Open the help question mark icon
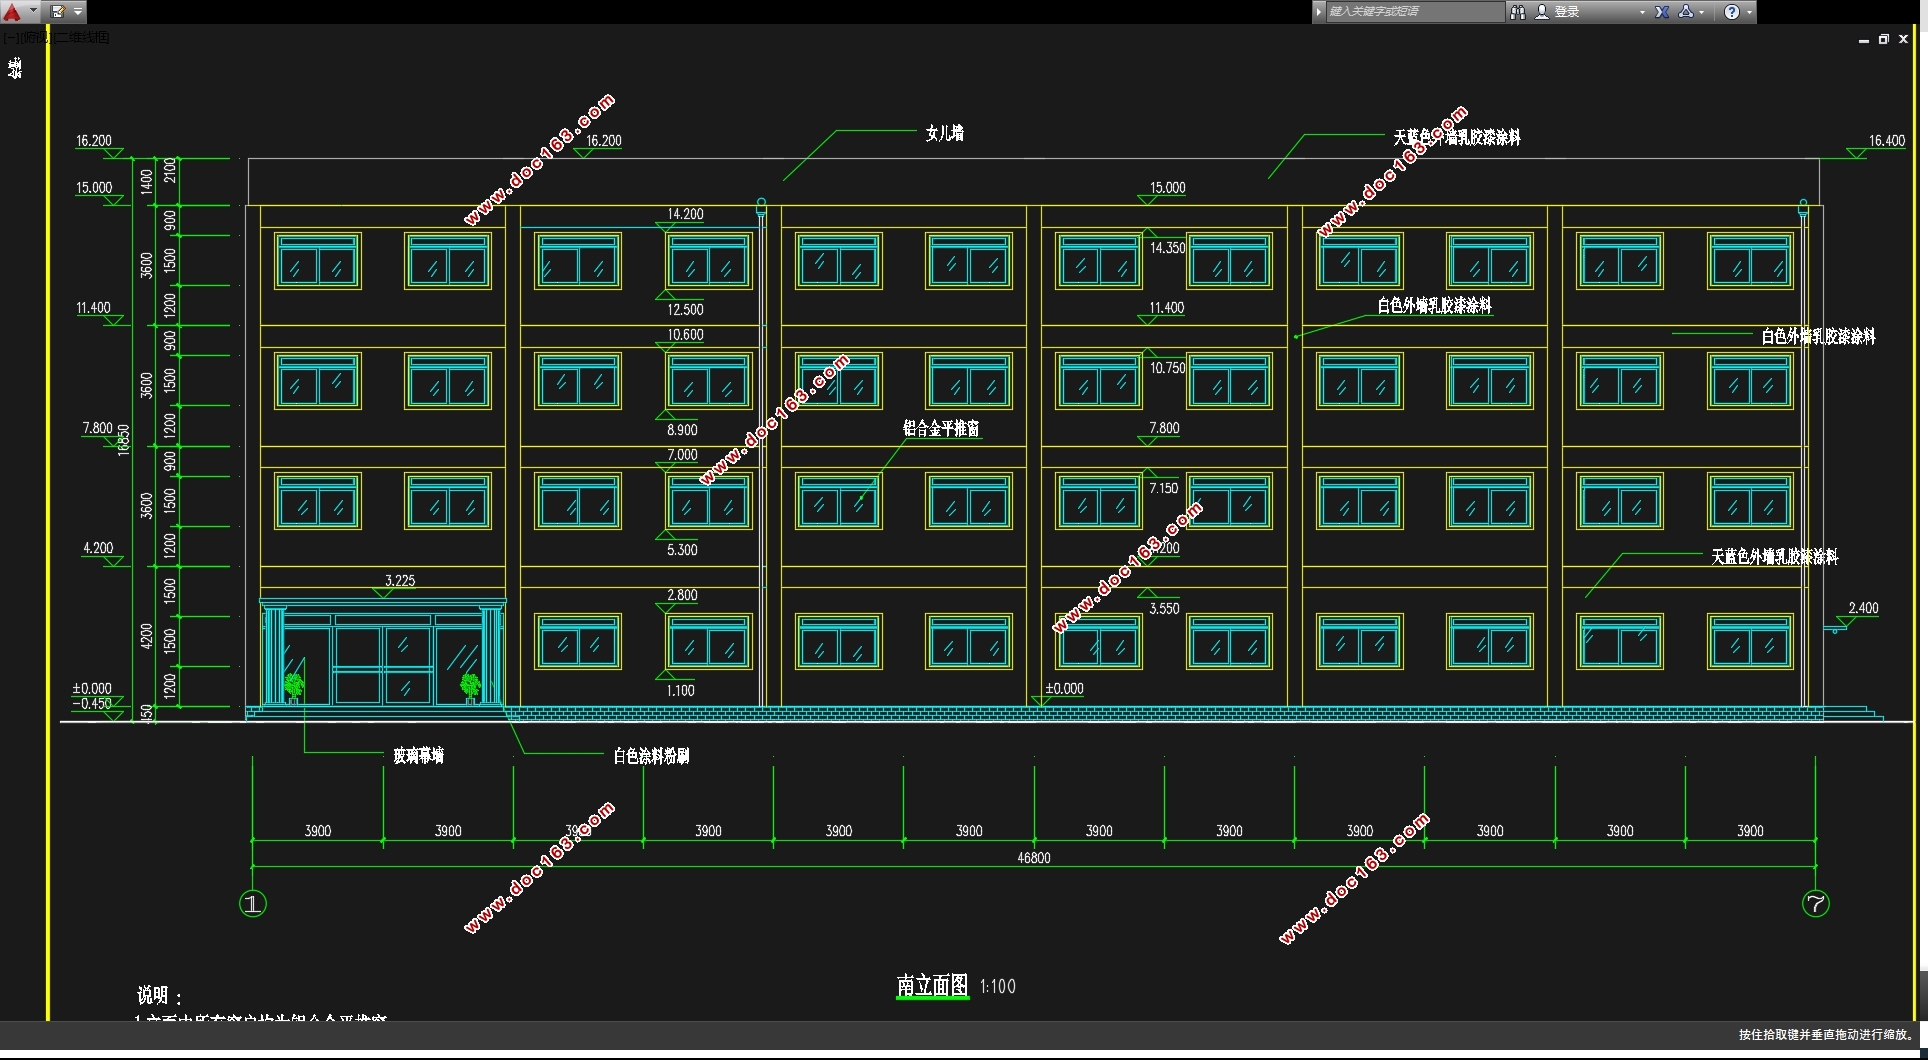The image size is (1928, 1060). [1732, 12]
